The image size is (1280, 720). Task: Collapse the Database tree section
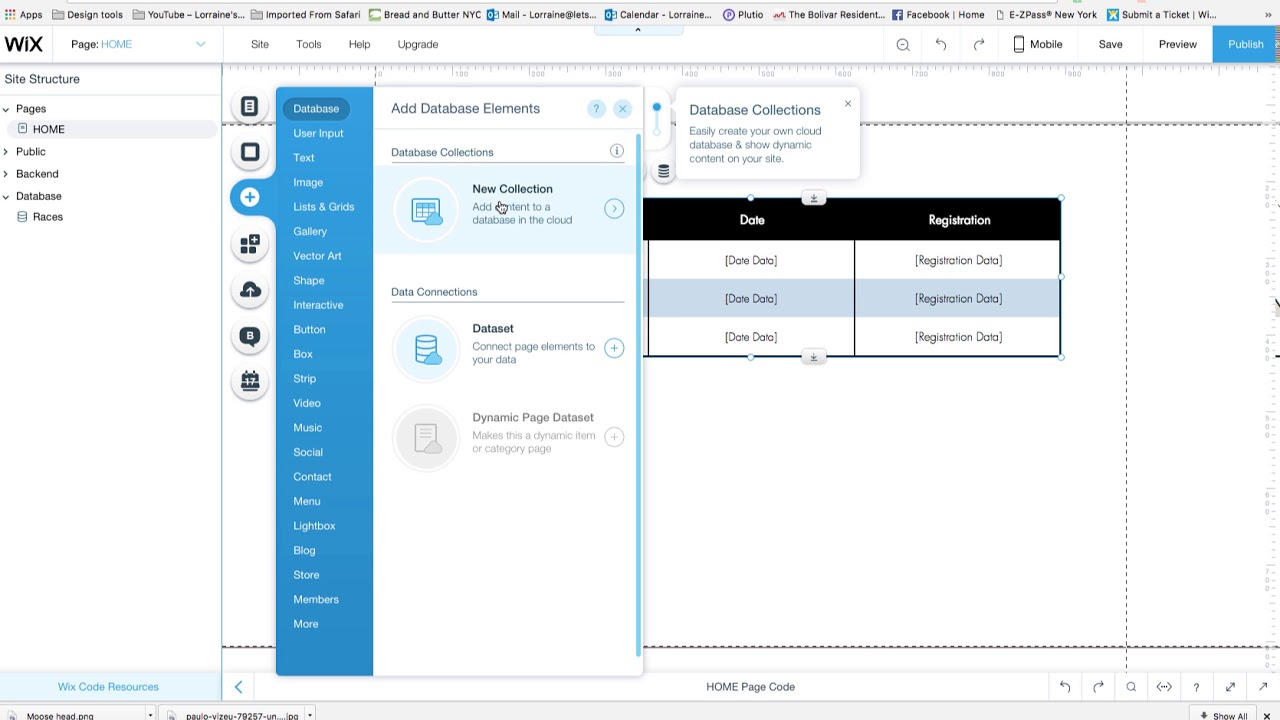click(x=6, y=196)
